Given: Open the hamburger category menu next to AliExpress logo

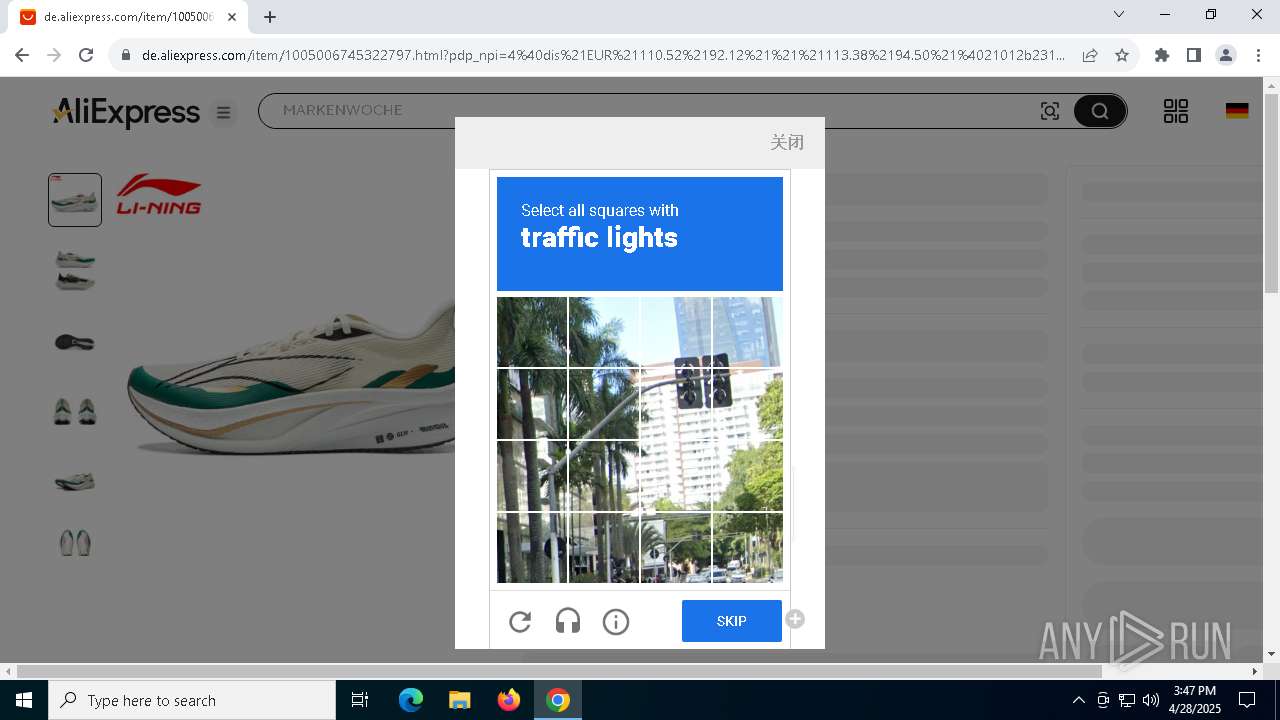Looking at the screenshot, I should pos(224,113).
